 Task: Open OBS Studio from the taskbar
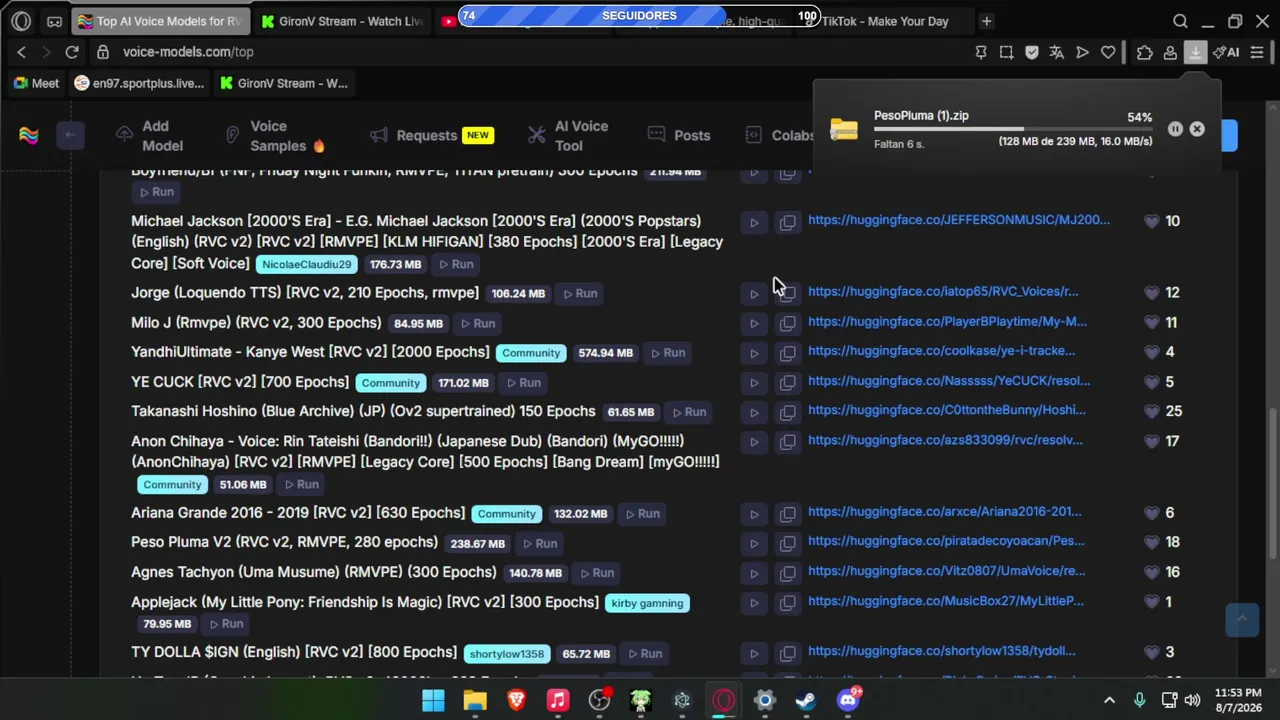click(599, 700)
